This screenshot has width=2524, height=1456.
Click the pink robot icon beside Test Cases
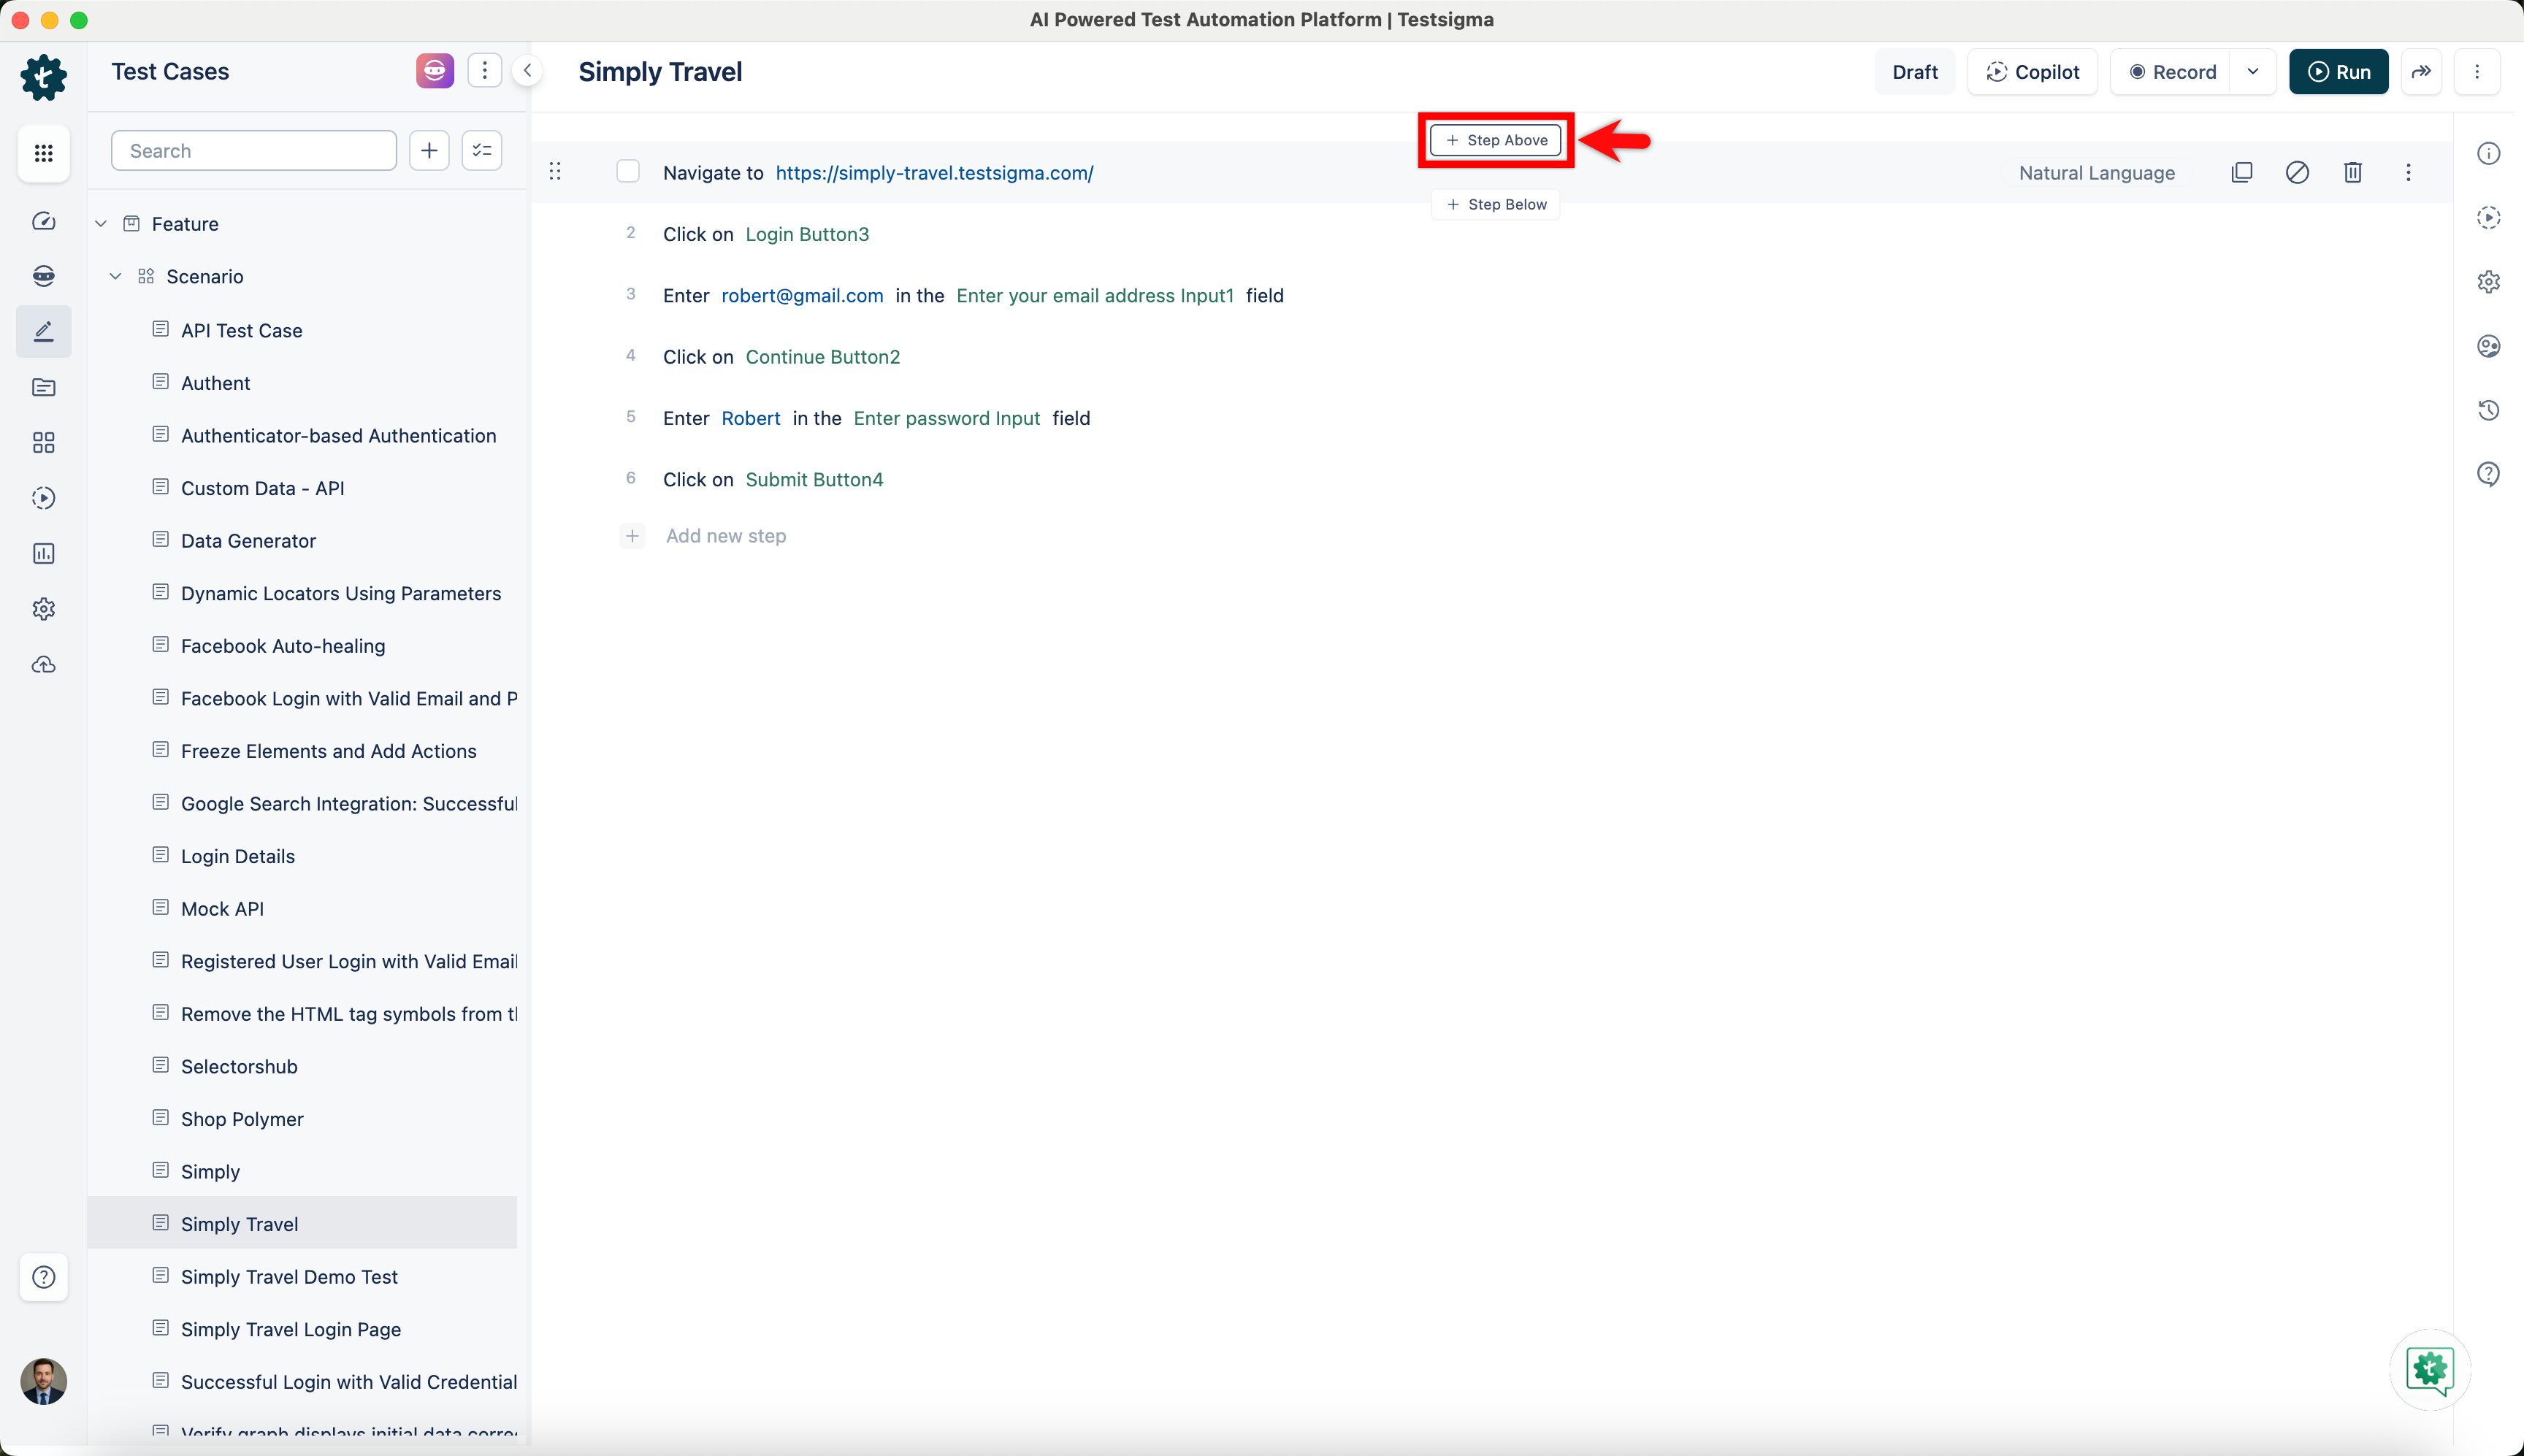(x=435, y=71)
